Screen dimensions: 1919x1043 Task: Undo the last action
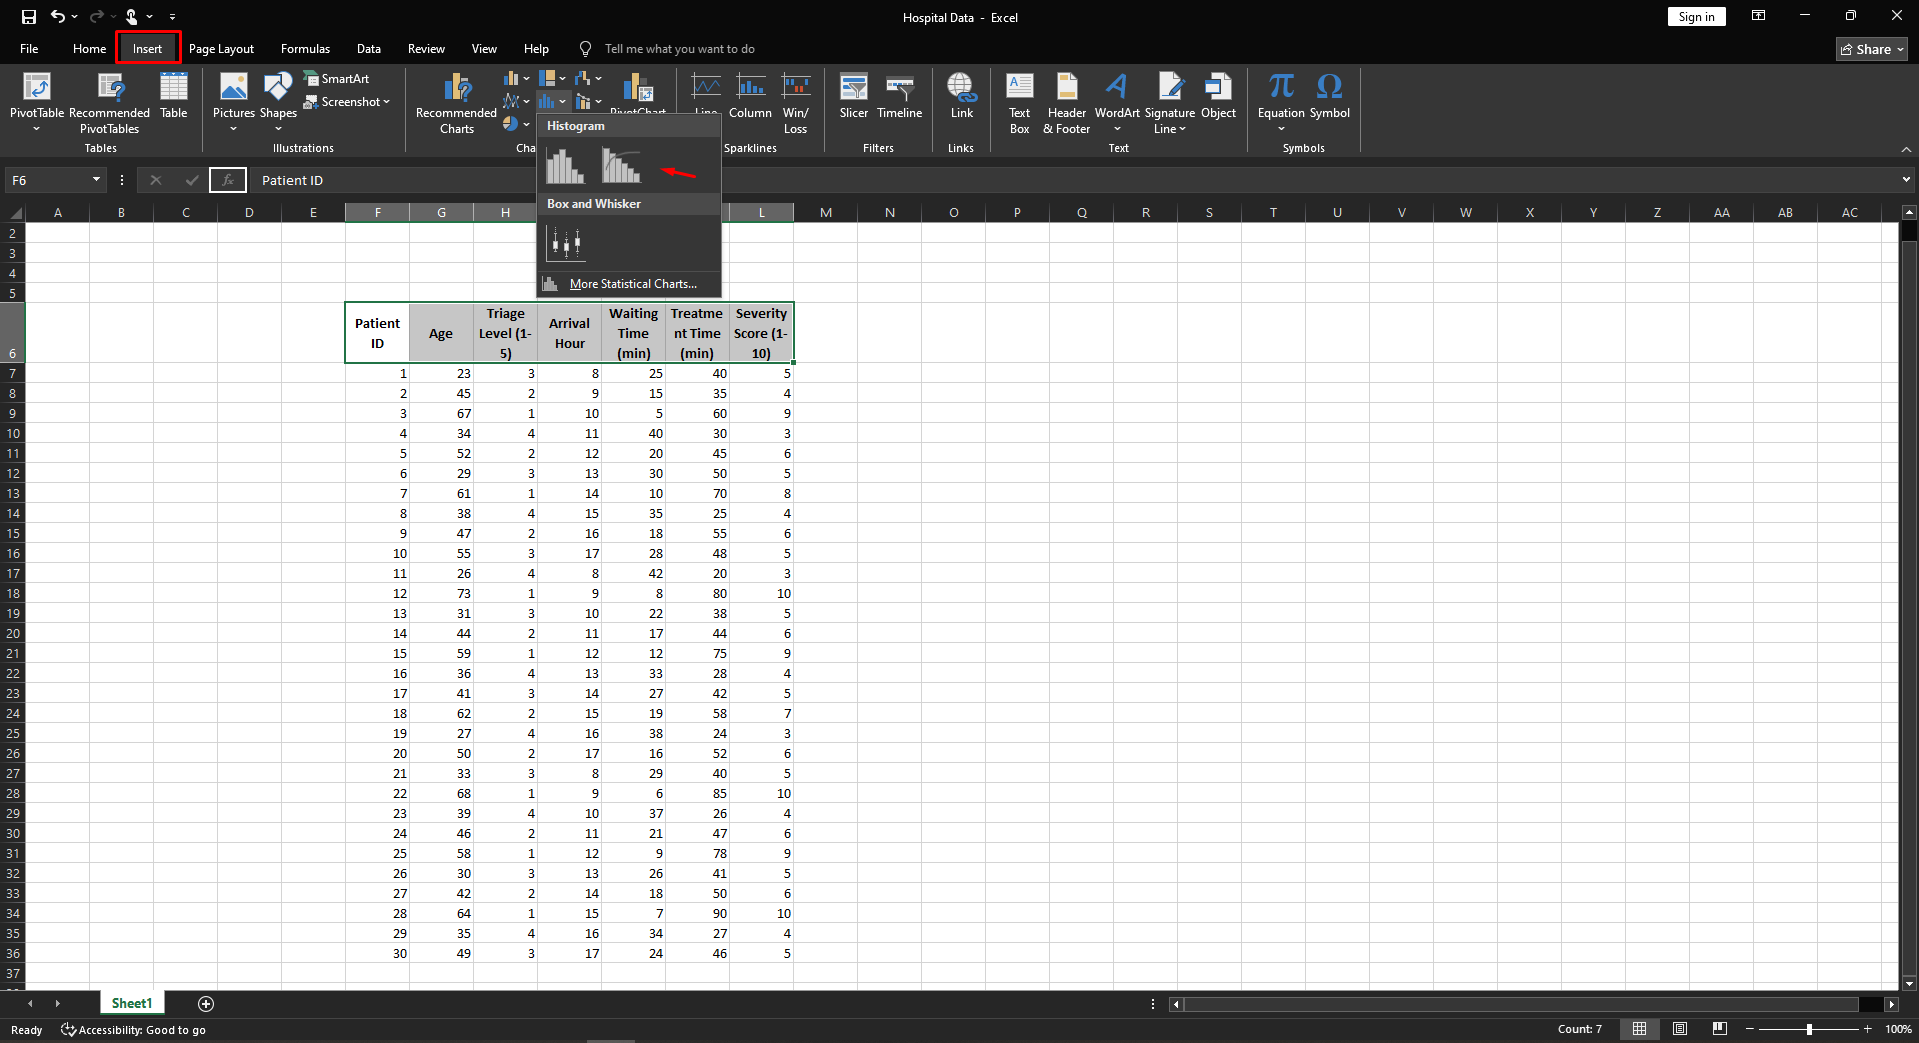(57, 17)
